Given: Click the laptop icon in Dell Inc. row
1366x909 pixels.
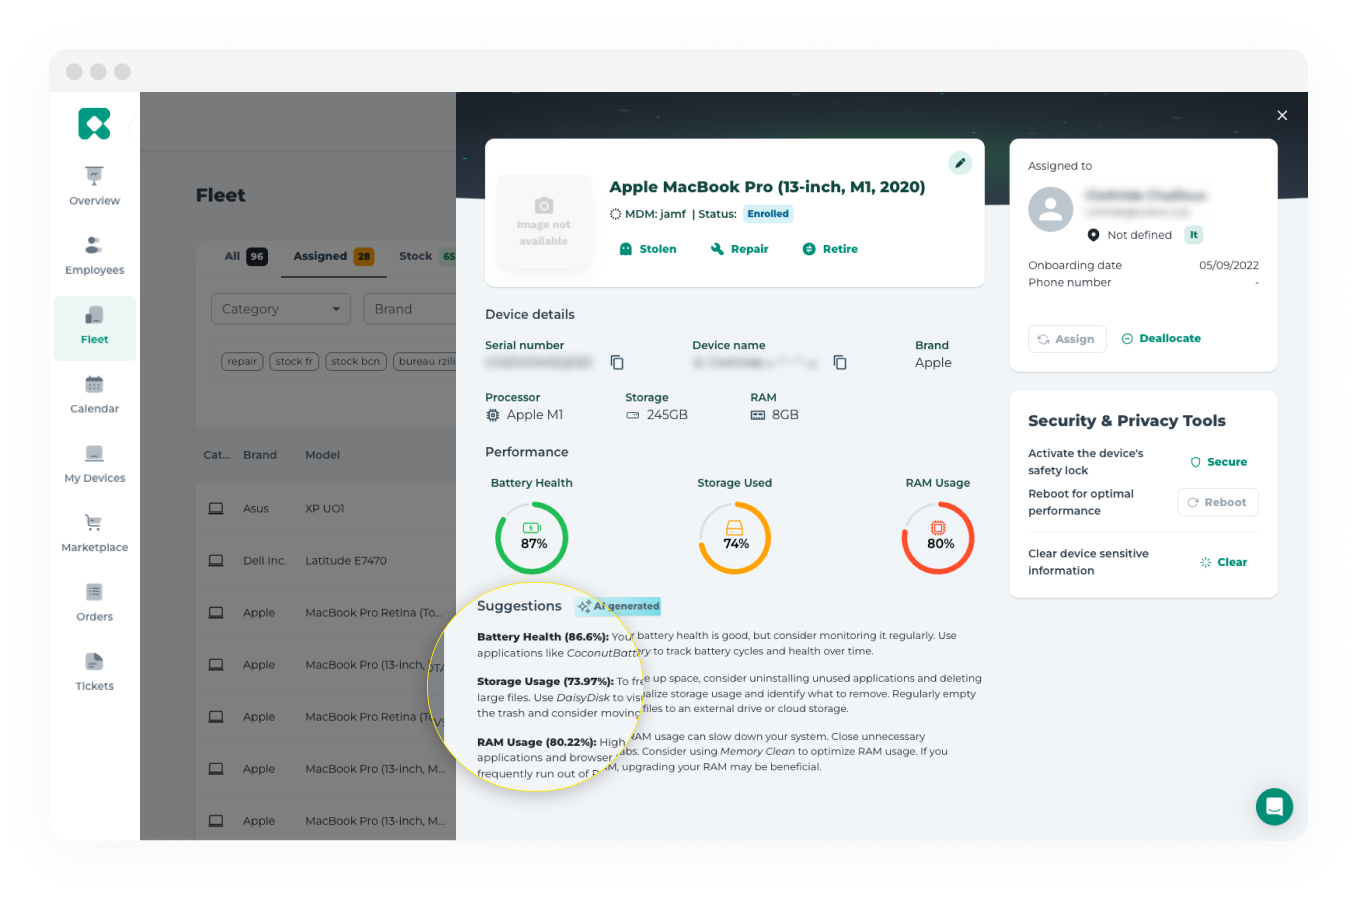Looking at the screenshot, I should click(x=215, y=561).
